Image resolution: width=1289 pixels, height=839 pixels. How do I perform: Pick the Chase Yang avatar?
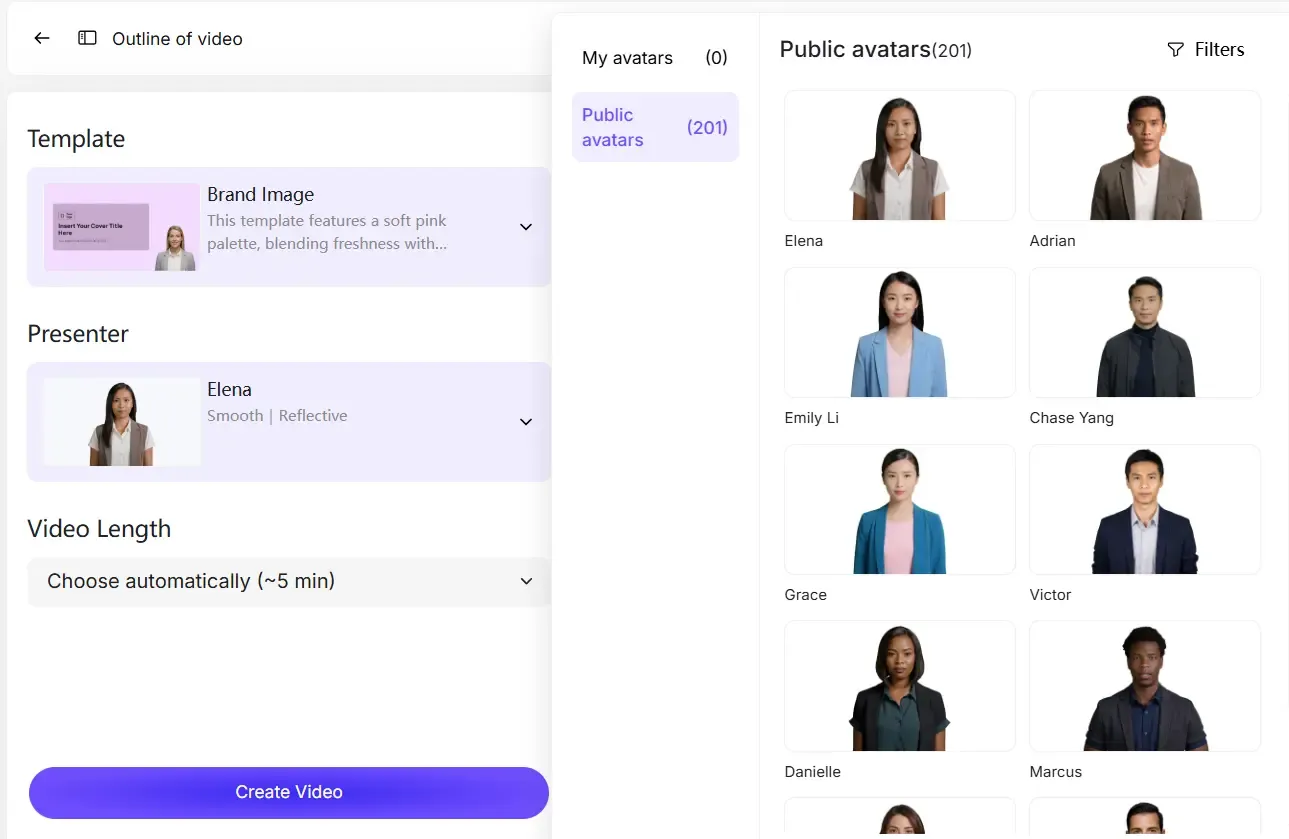click(x=1144, y=333)
